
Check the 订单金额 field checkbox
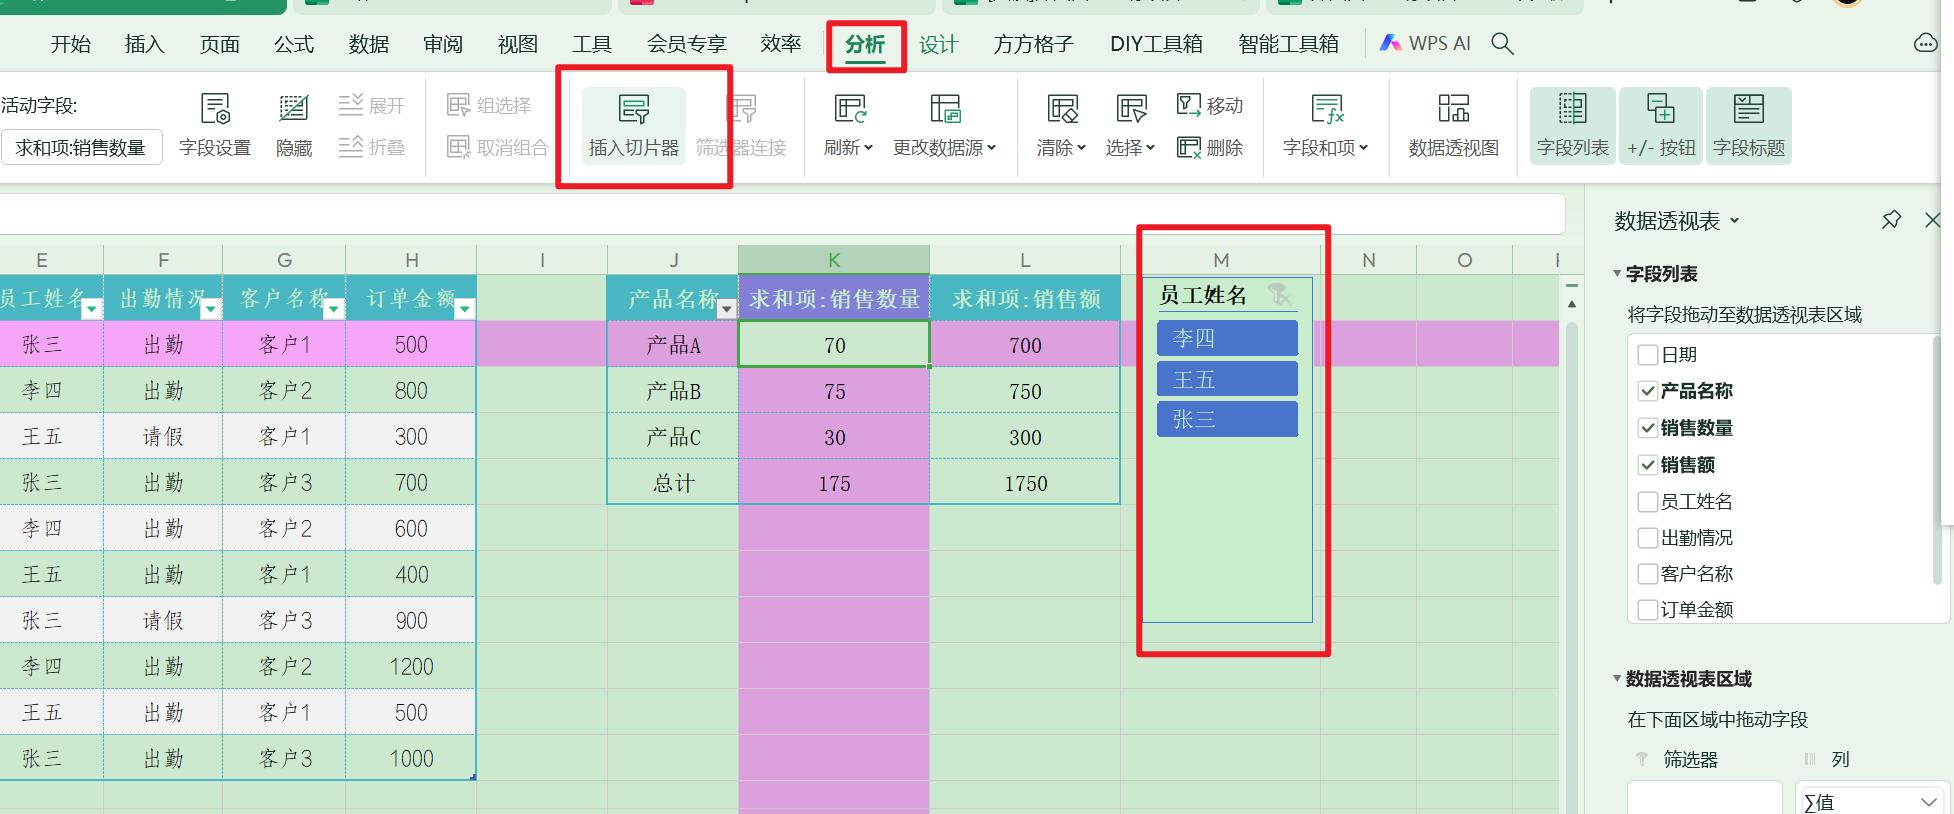coord(1648,610)
